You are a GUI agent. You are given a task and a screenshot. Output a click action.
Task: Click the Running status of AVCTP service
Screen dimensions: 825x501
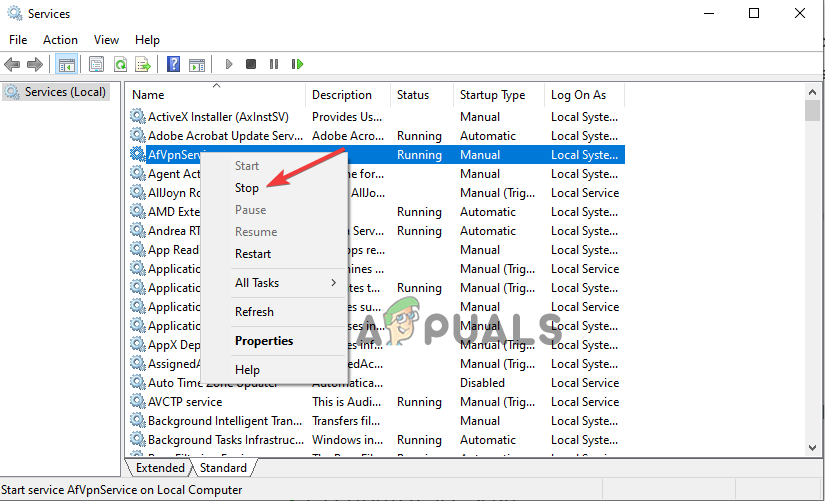tap(419, 402)
